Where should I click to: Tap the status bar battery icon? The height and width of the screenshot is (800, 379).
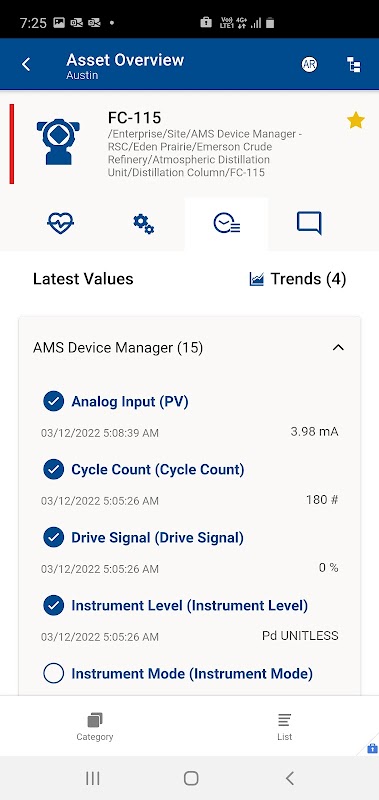270,22
